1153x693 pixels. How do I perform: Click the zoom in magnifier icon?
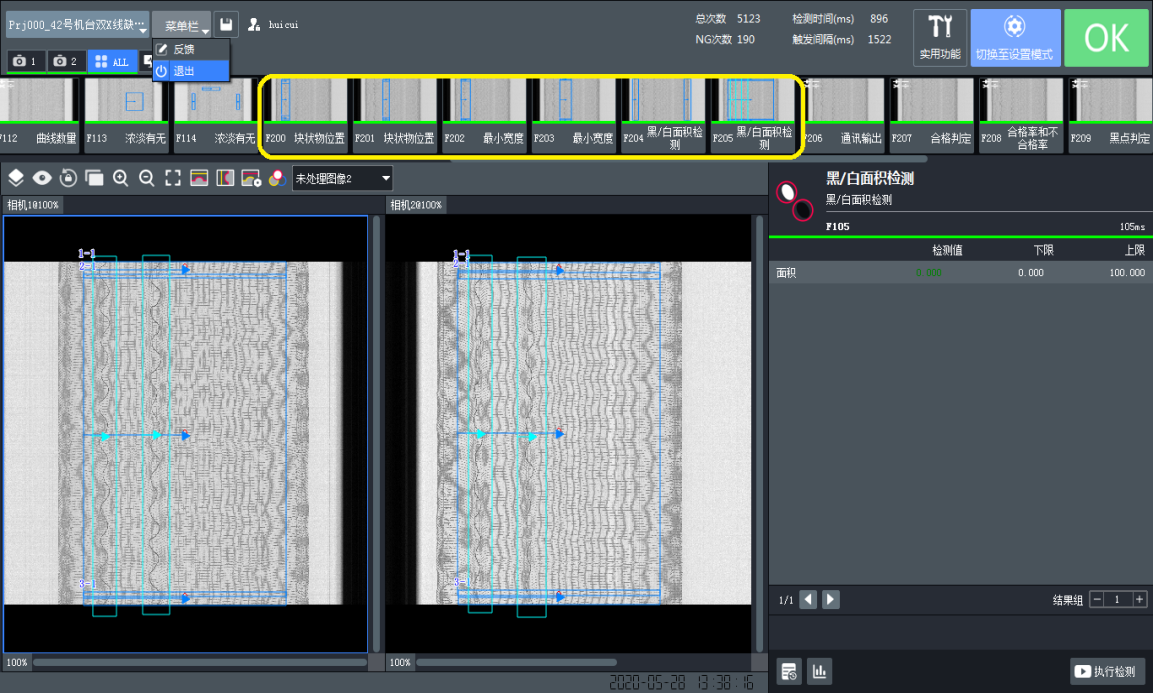121,178
